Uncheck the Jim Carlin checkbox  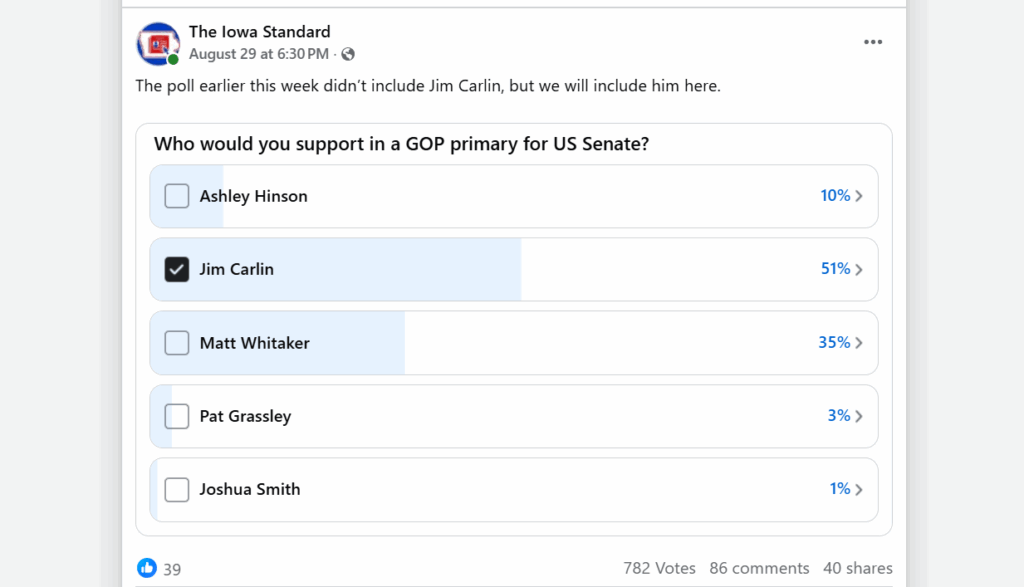(x=177, y=269)
